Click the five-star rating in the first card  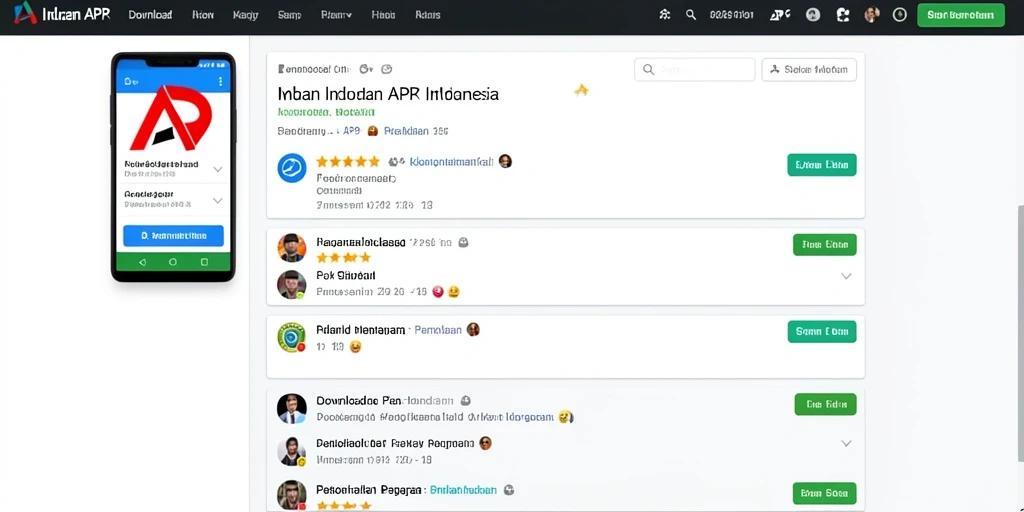347,161
